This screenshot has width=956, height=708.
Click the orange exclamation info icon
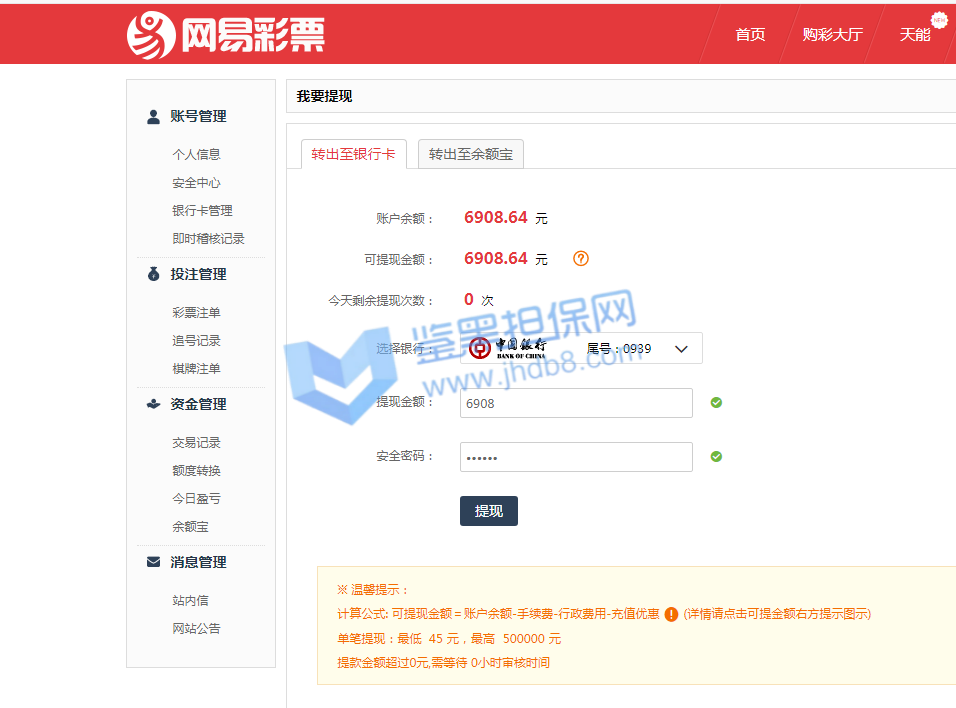[x=671, y=614]
